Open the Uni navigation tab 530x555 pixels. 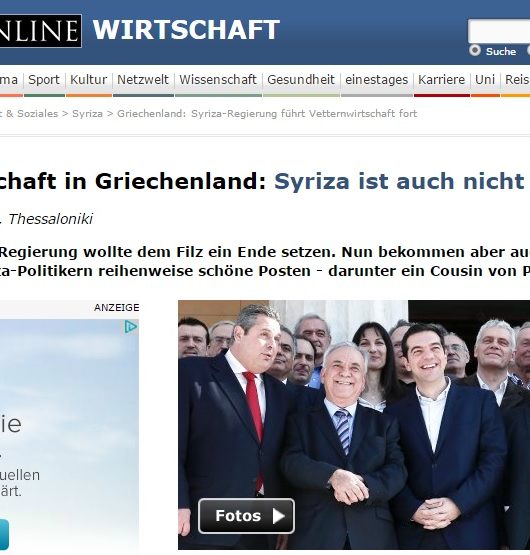click(x=485, y=80)
